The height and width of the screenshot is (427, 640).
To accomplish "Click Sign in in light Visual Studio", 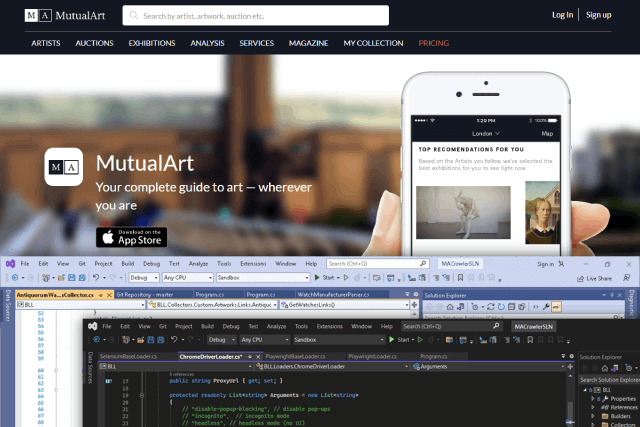I will (x=545, y=264).
